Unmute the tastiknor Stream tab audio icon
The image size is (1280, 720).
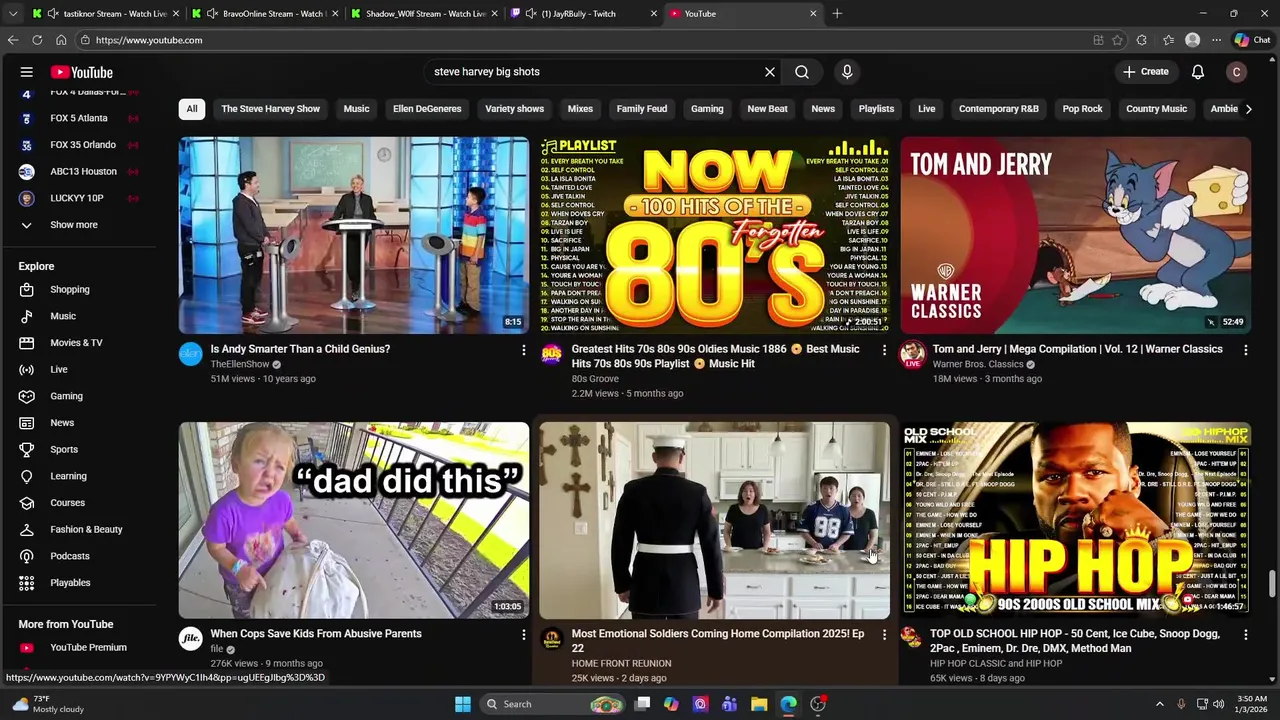pyautogui.click(x=52, y=14)
